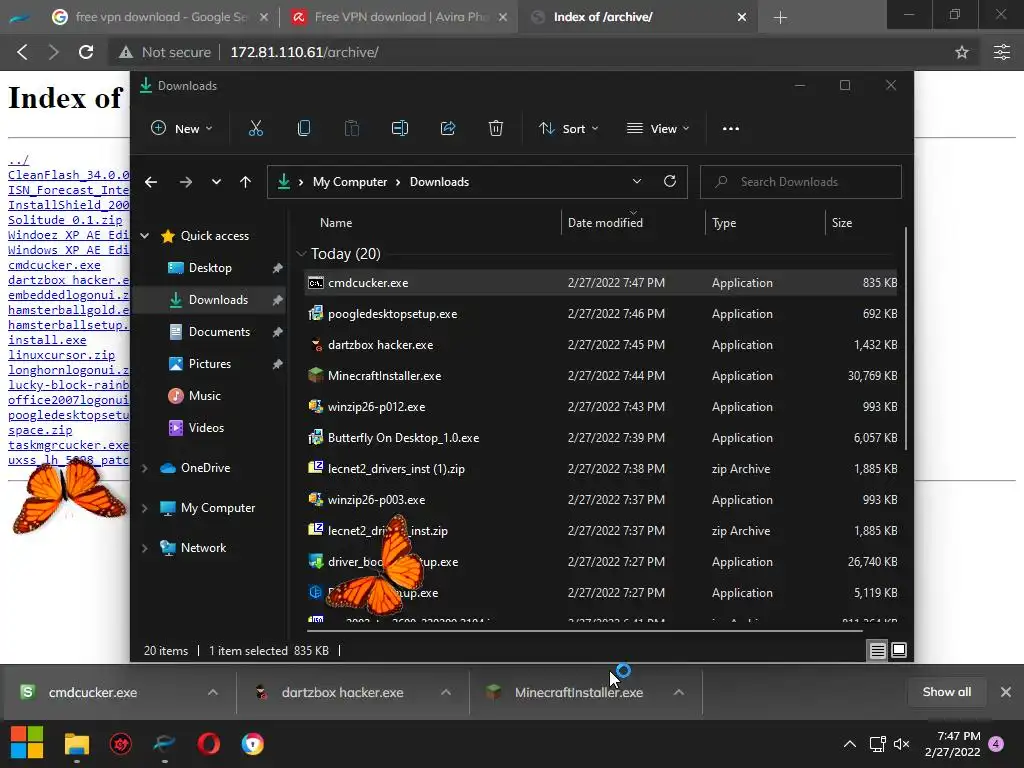Refresh the Downloads folder view
This screenshot has height=768, width=1024.
click(669, 182)
